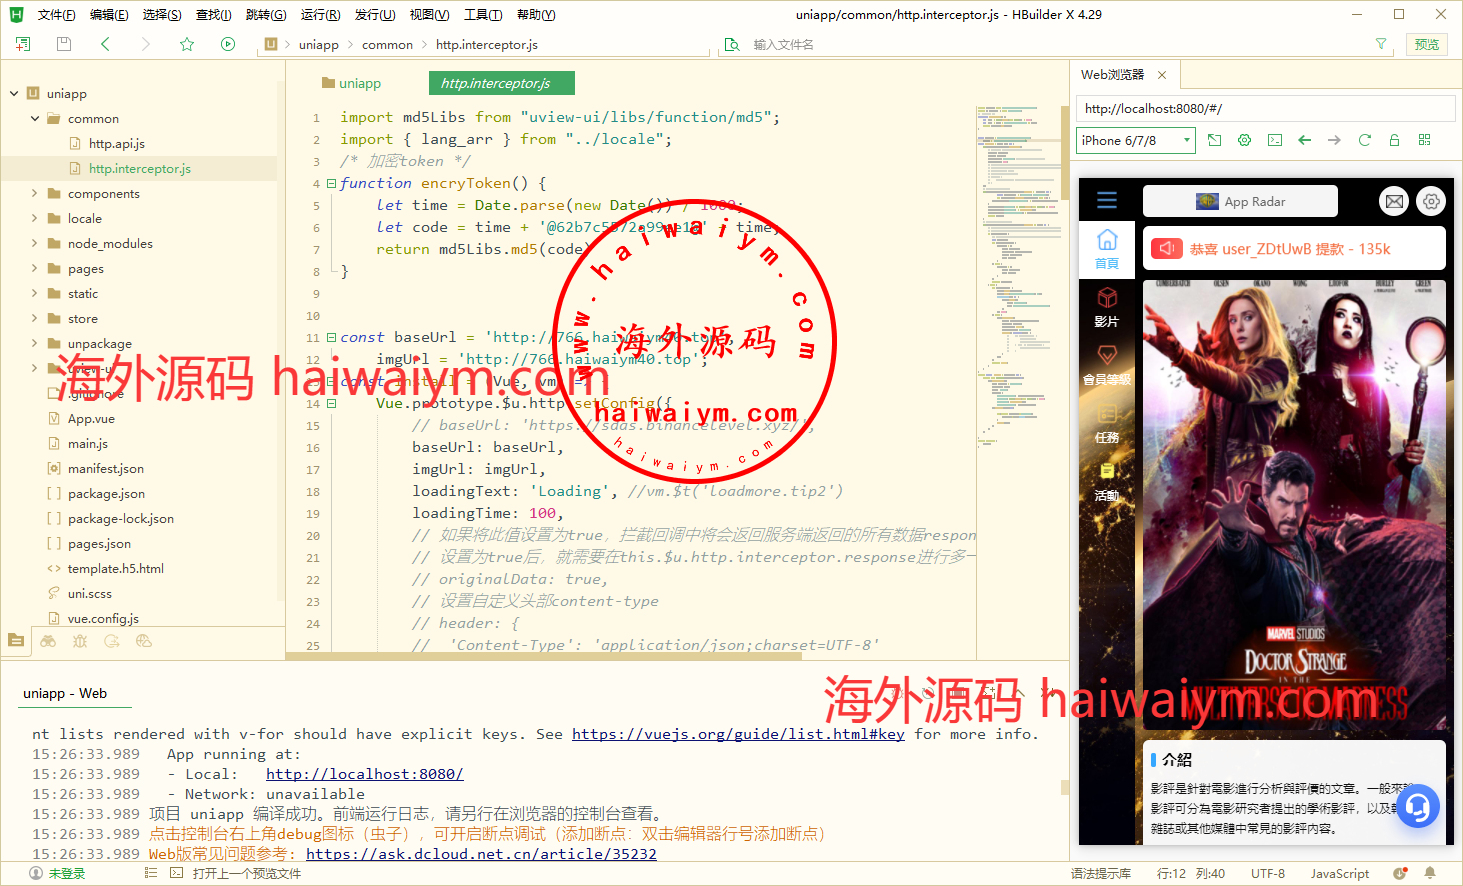
Task: Toggle code fold at line 14
Action: tap(331, 403)
